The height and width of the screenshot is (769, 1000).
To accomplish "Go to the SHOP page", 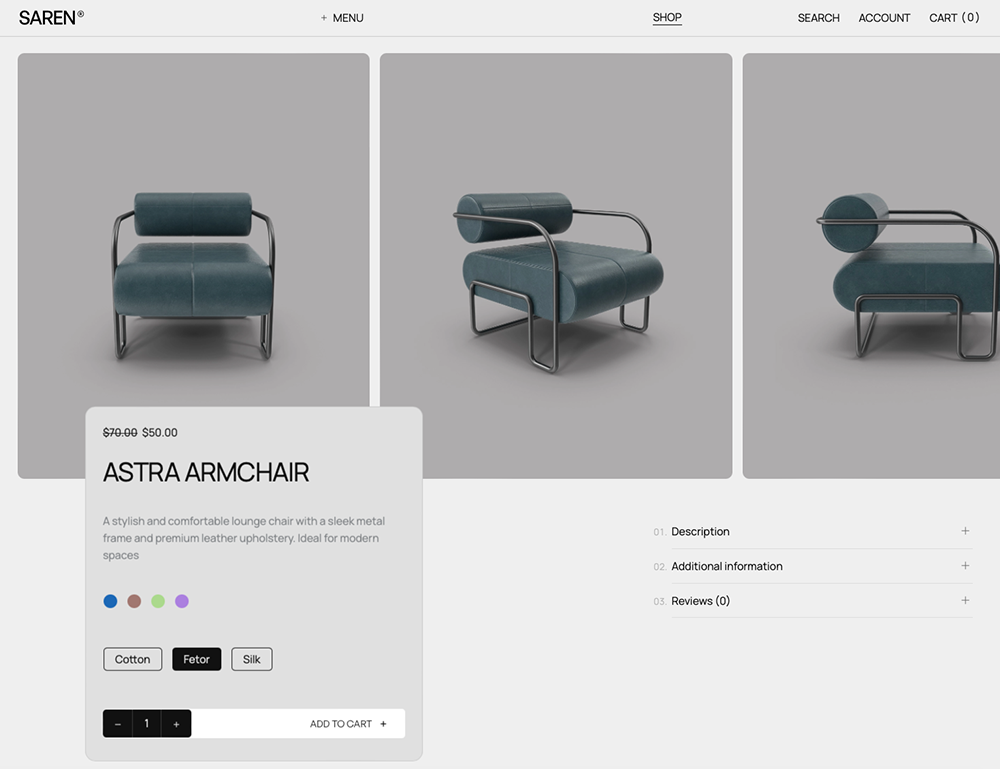I will (667, 18).
